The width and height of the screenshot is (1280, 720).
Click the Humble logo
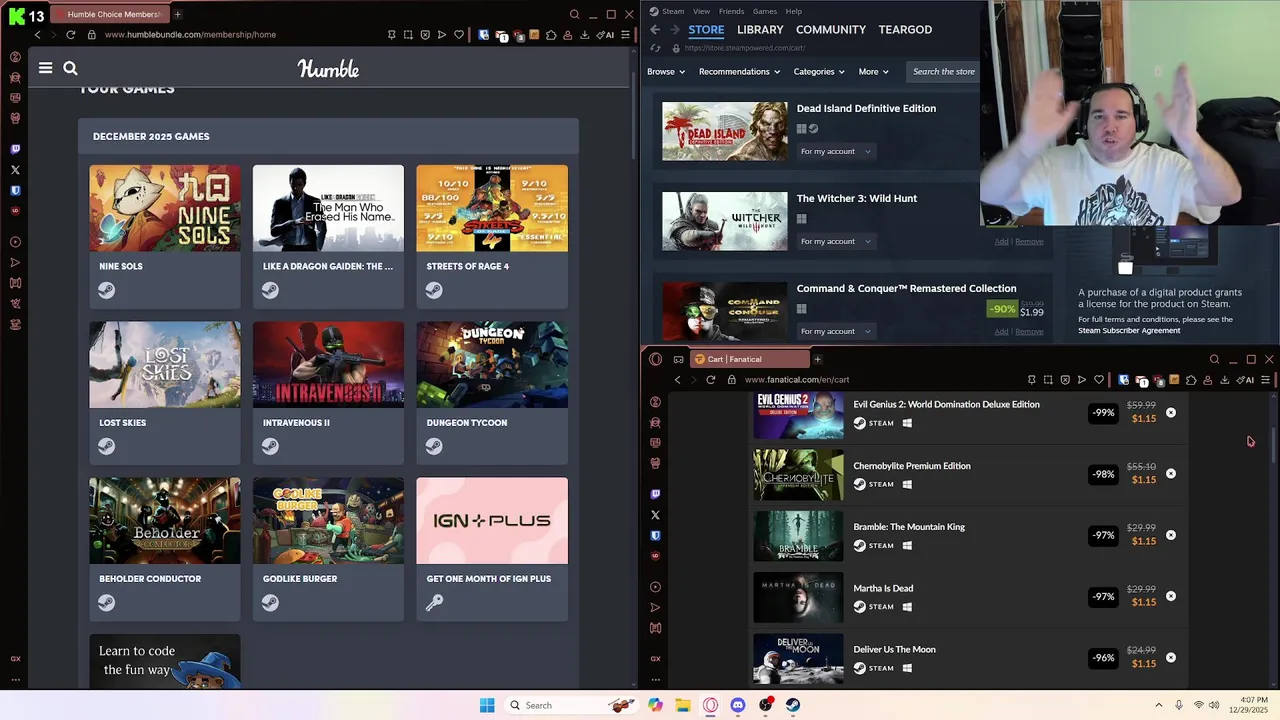coord(328,69)
